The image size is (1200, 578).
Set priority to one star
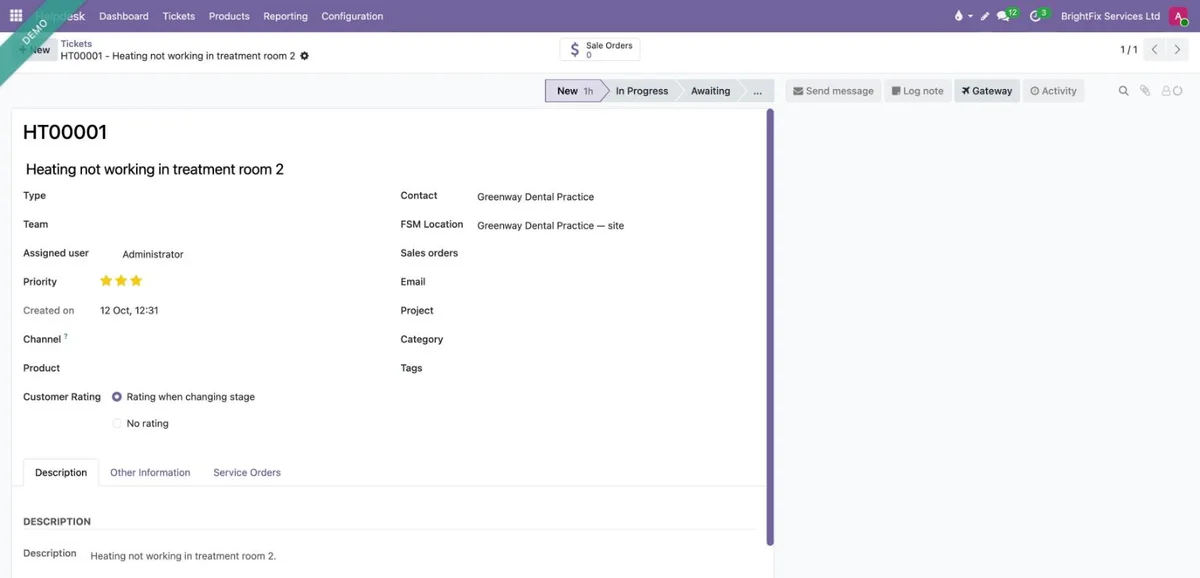[x=106, y=281]
